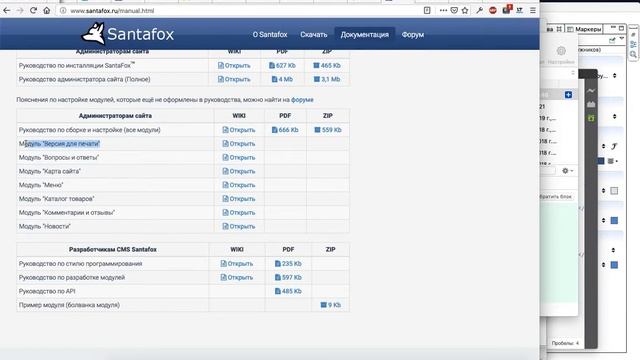Open wiki for 'Комментарии и отзывы' module
Screen dimensions: 640x360
(x=239, y=213)
